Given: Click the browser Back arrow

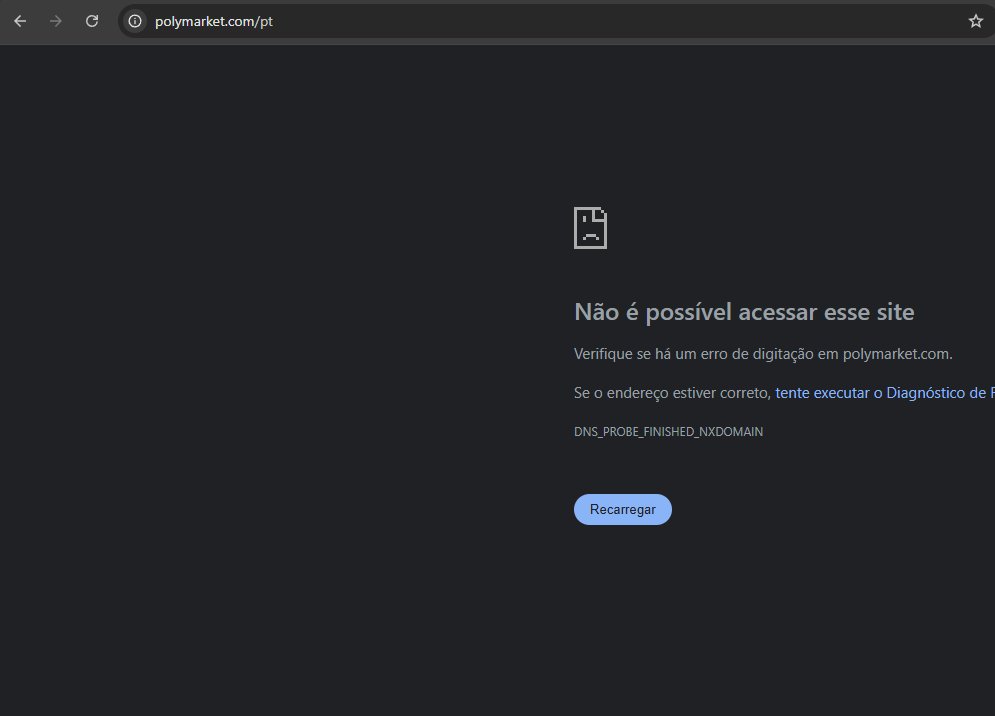Looking at the screenshot, I should tap(20, 21).
